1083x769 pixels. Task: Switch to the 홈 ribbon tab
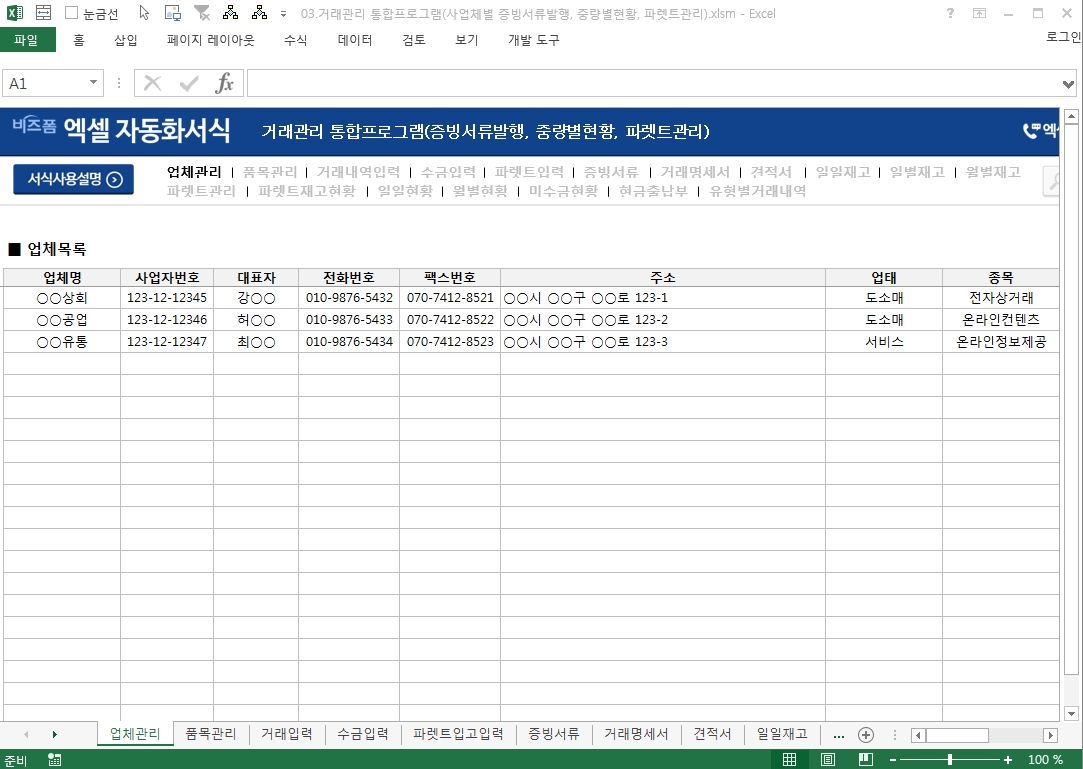point(79,40)
